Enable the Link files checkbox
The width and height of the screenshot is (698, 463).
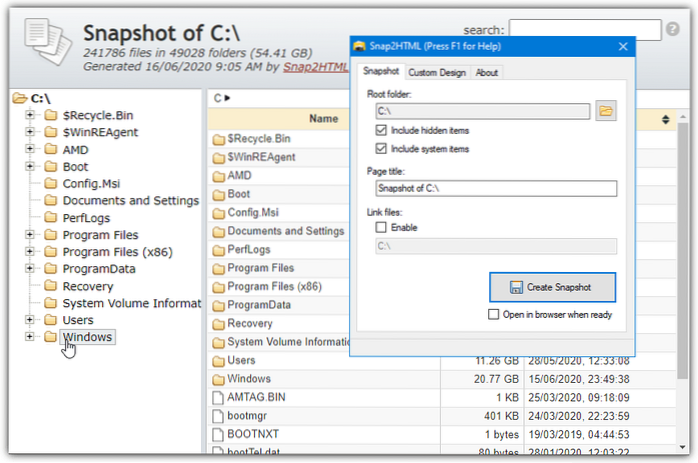click(381, 227)
